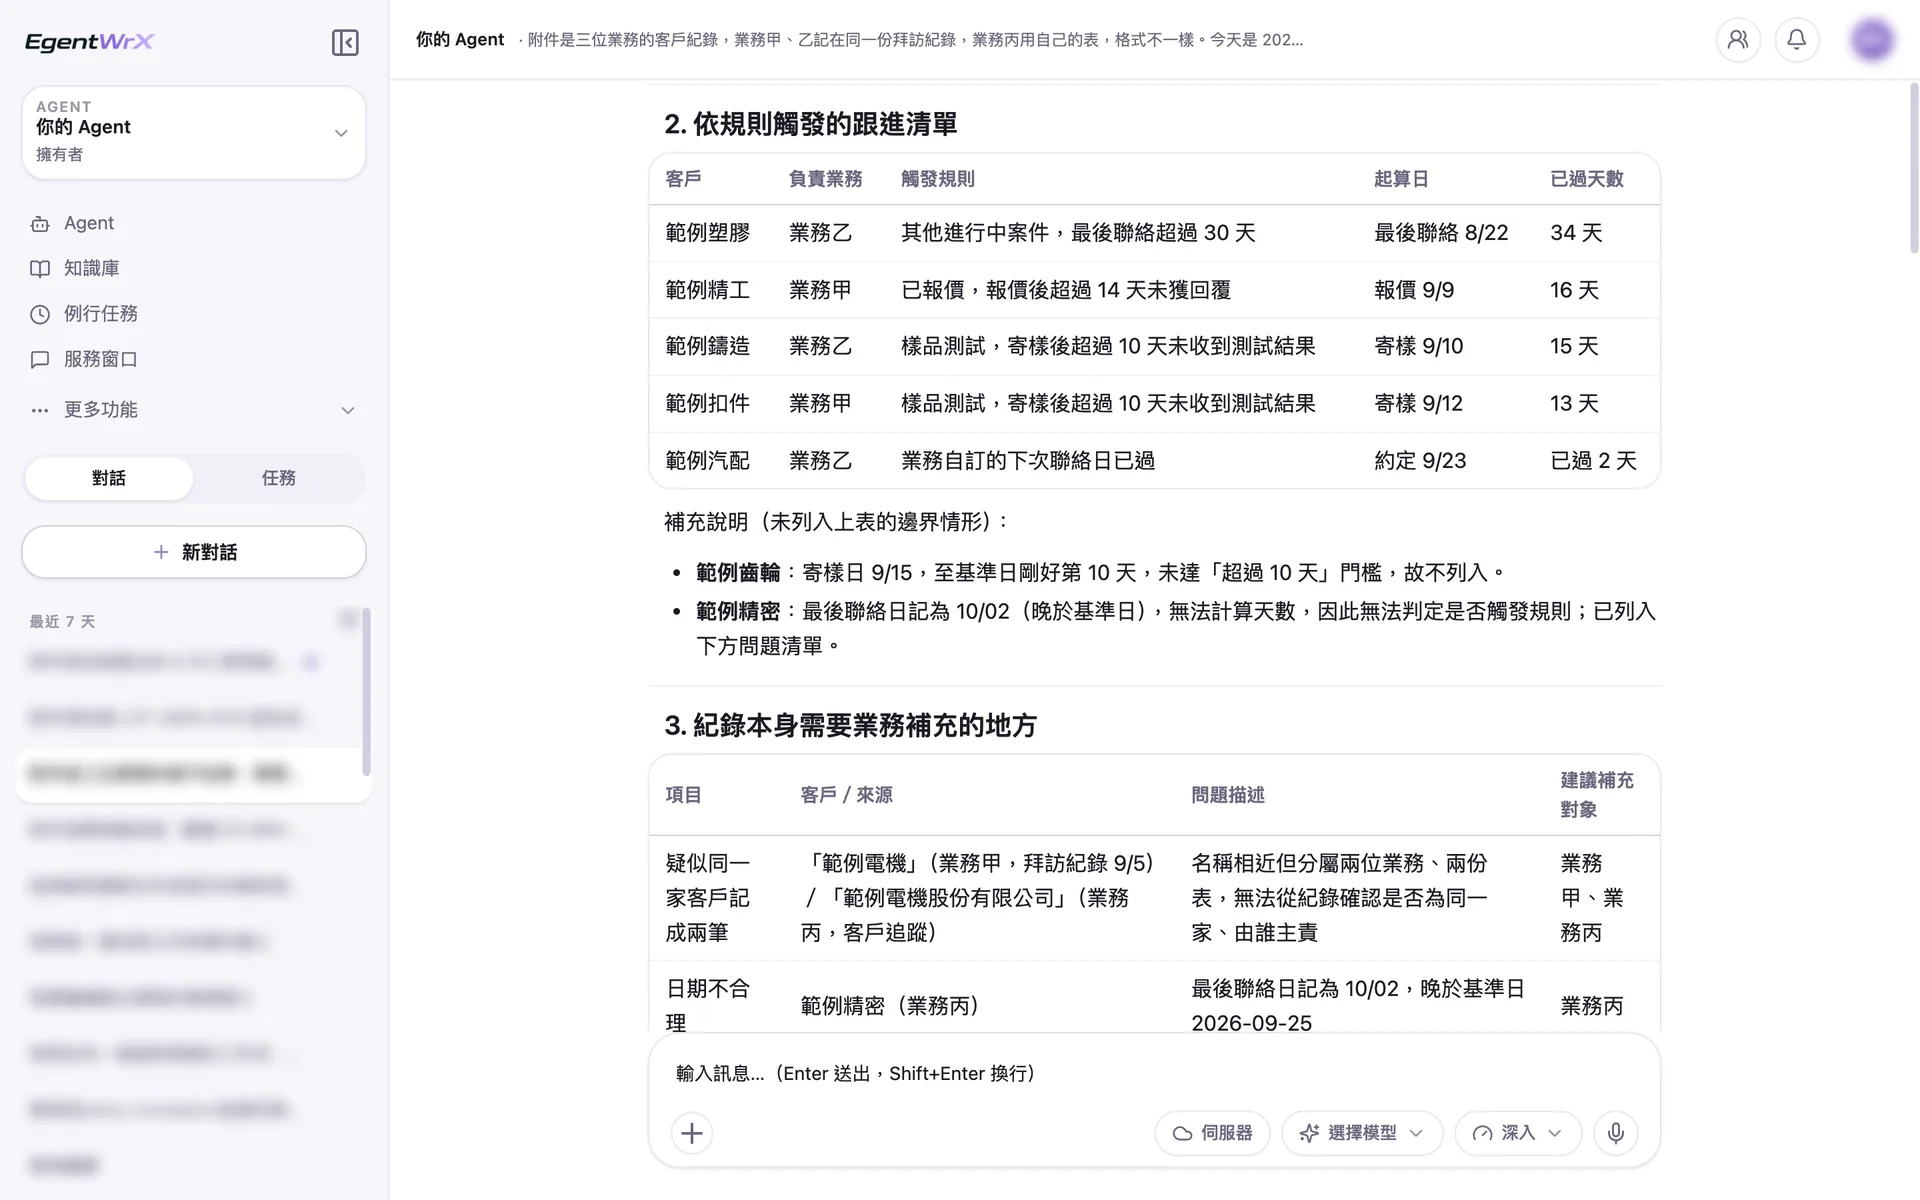Click the 觸發規則 column header
Screen dimensions: 1920x1200
(x=938, y=179)
